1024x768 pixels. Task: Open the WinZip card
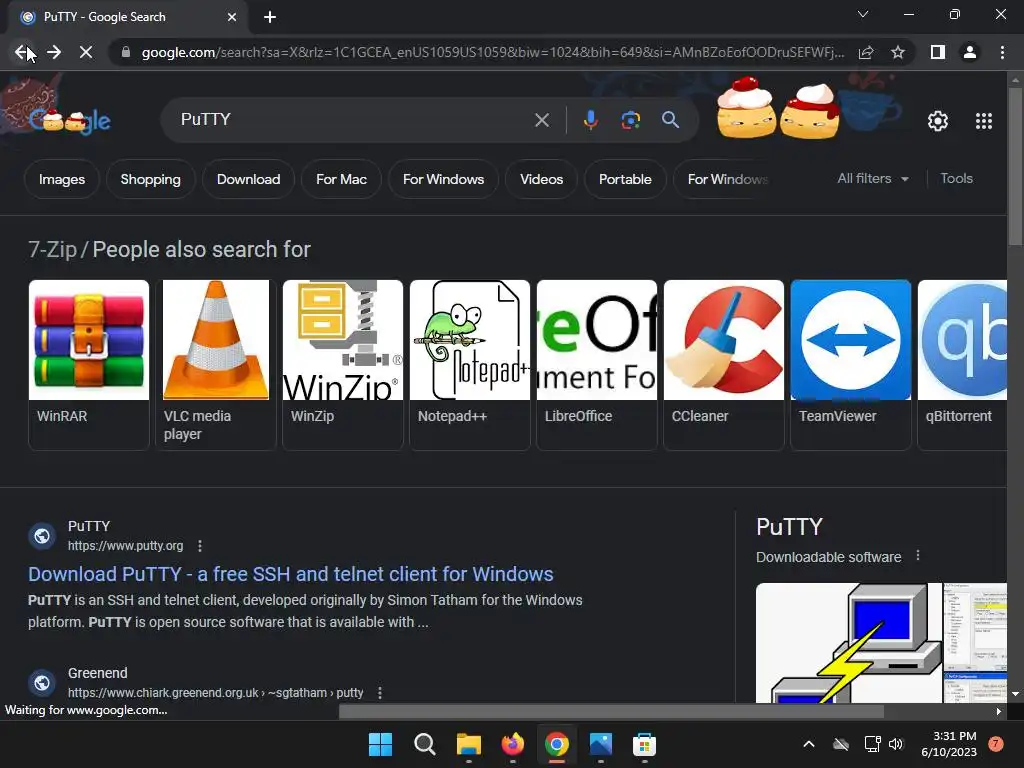[343, 364]
